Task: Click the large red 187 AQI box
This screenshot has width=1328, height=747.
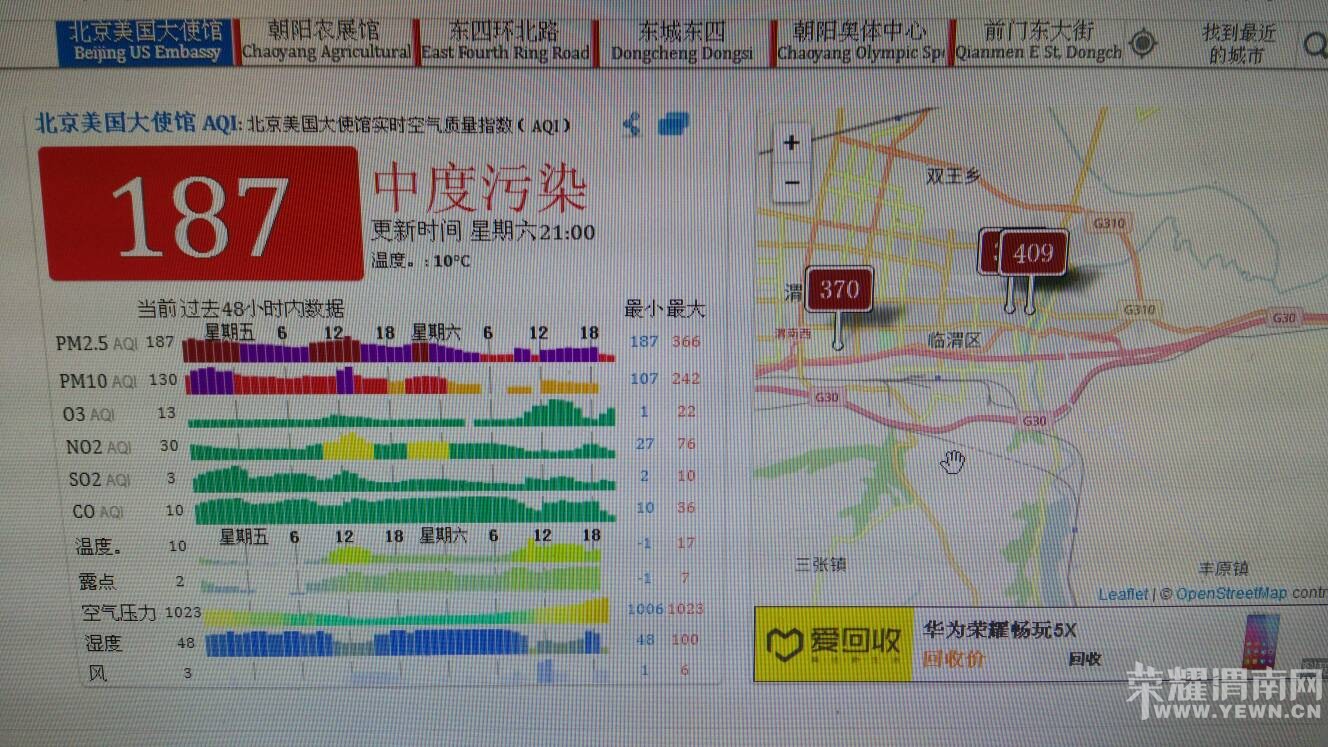Action: [x=200, y=213]
